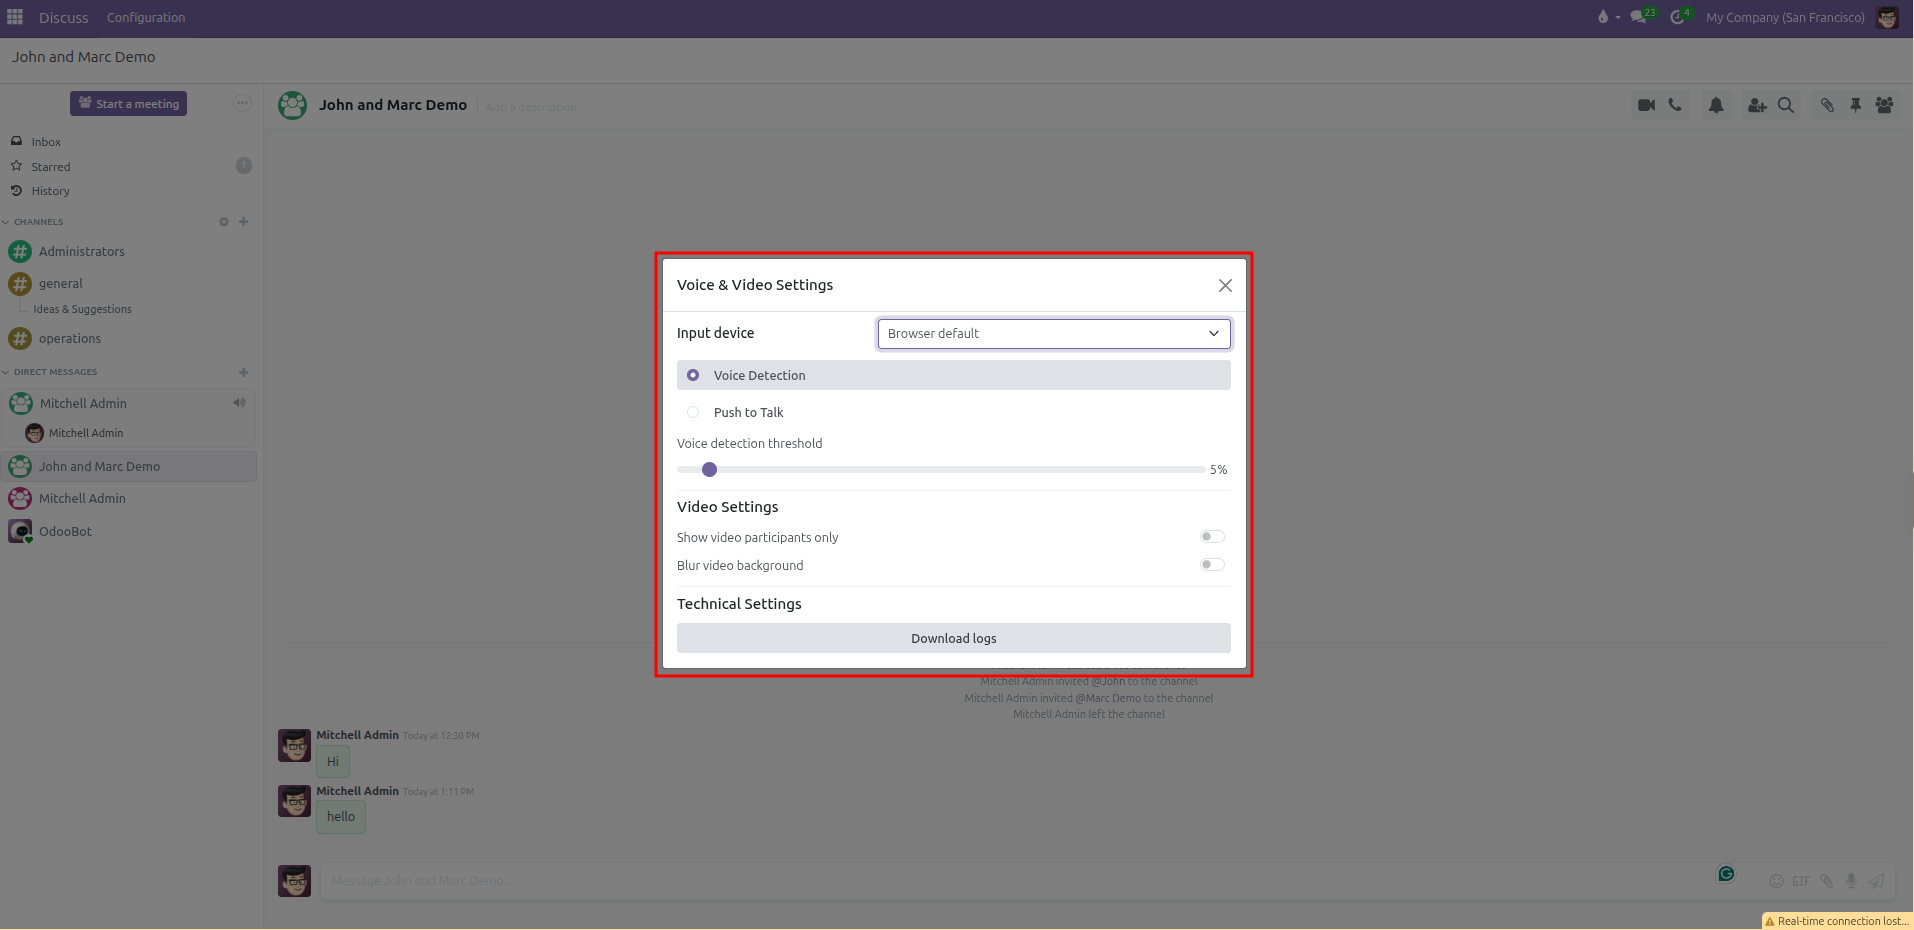Click the emoji smiley icon in composer
The height and width of the screenshot is (930, 1914).
[x=1776, y=881]
